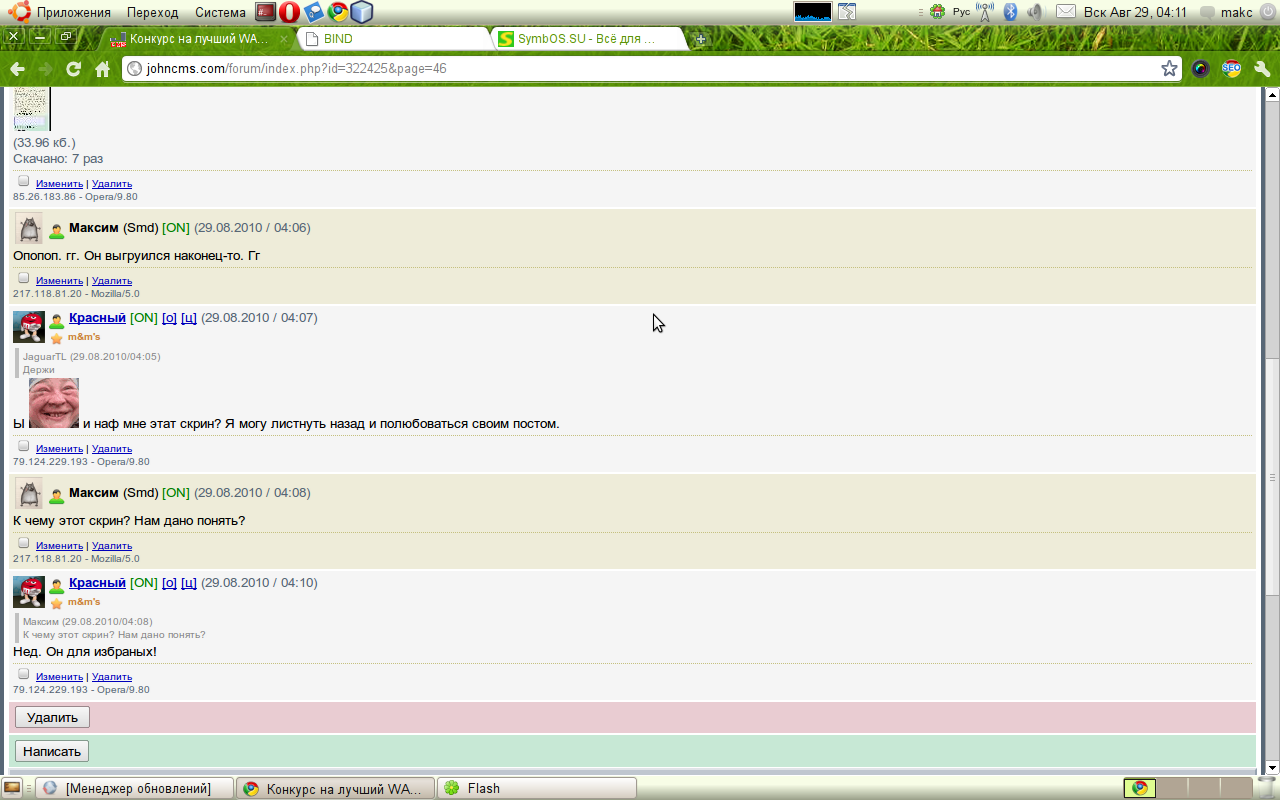Open the Приложения menu

click(74, 12)
